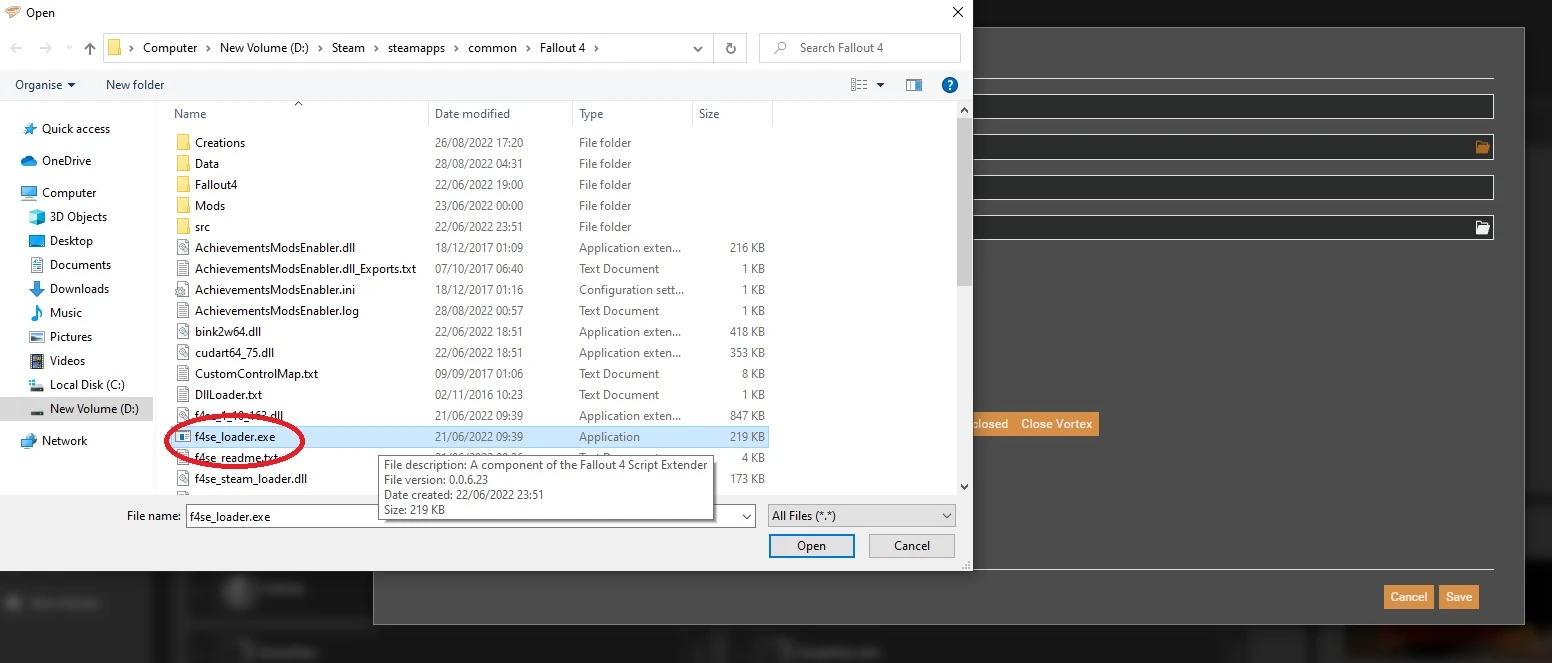
Task: Click Save button in Vortex dialog
Action: click(1459, 597)
